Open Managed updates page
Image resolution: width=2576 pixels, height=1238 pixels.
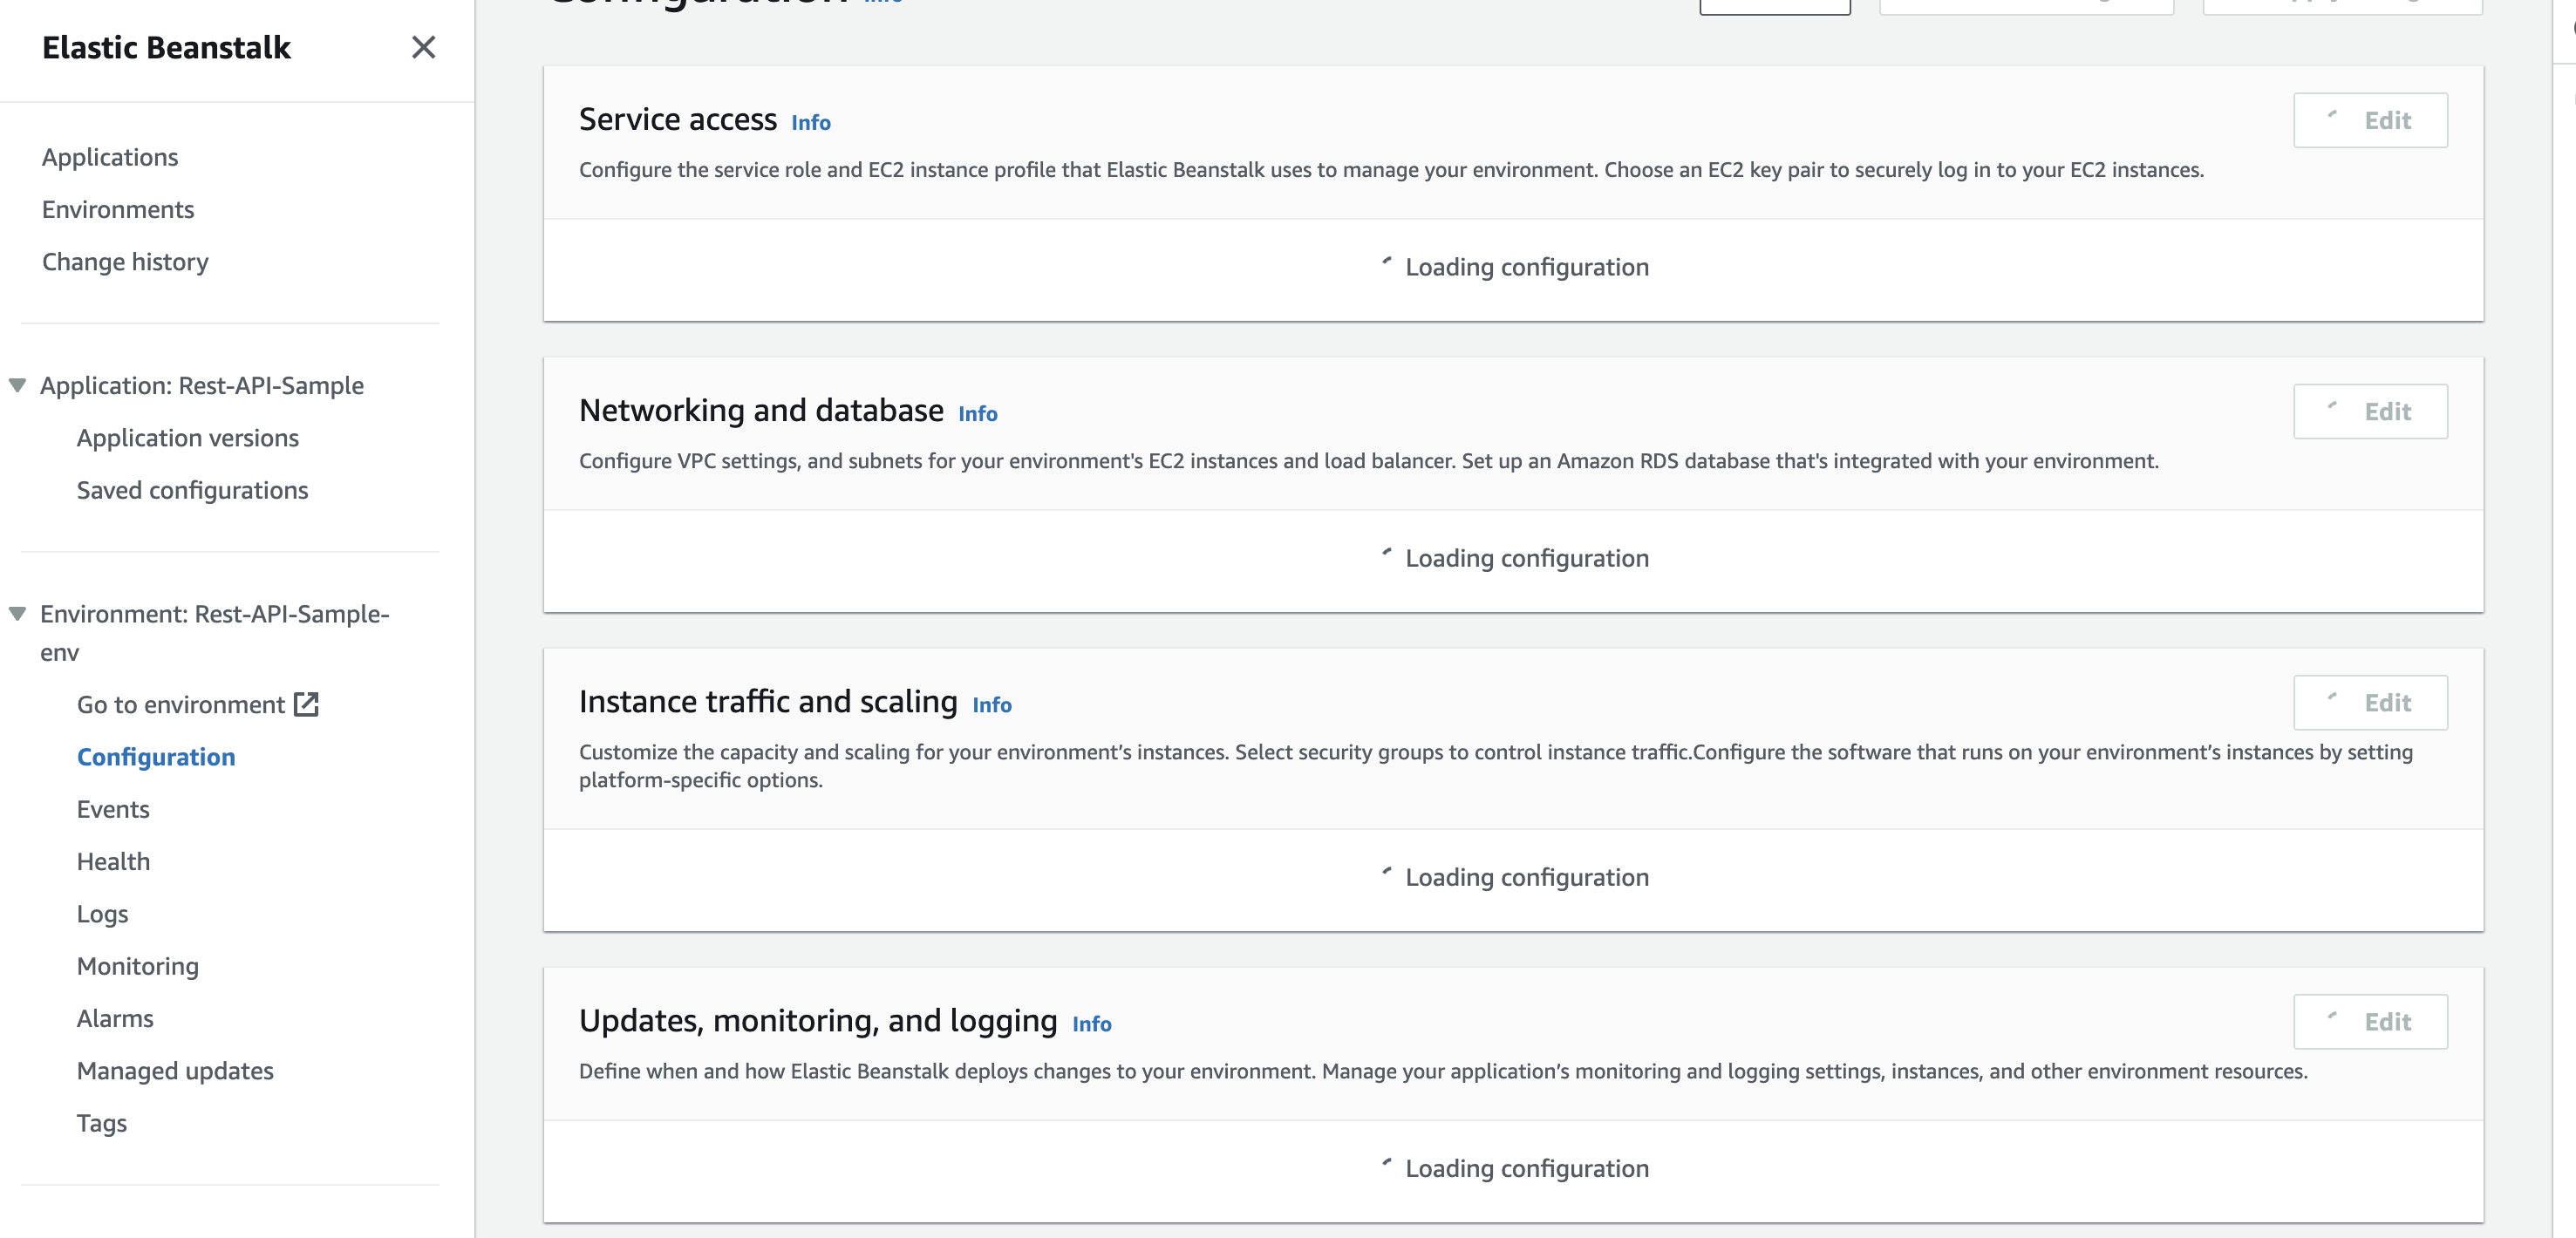175,1071
